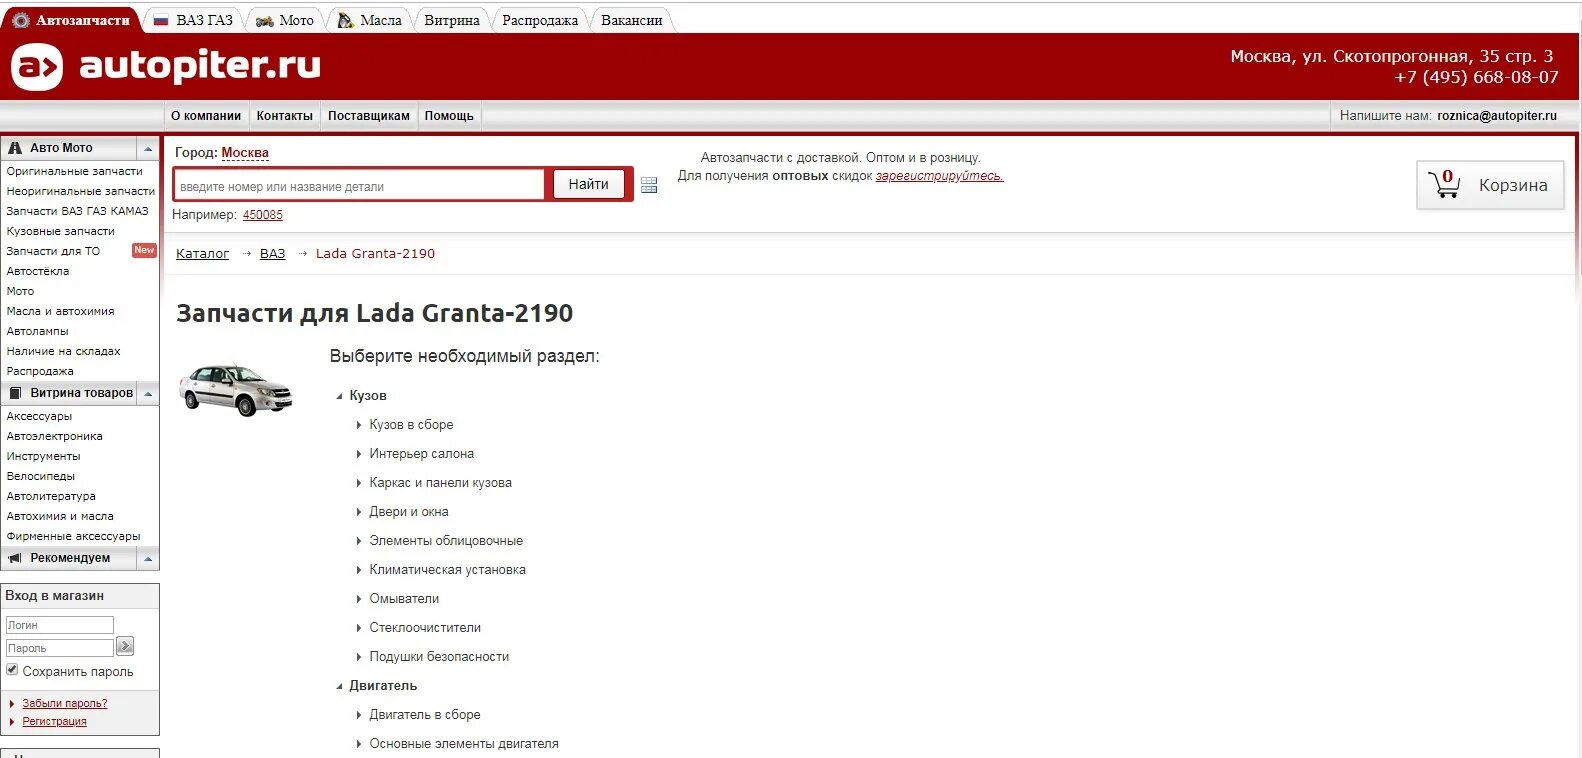Open Автолампы in sidebar
Viewport: 1582px width, 758px height.
(x=38, y=332)
